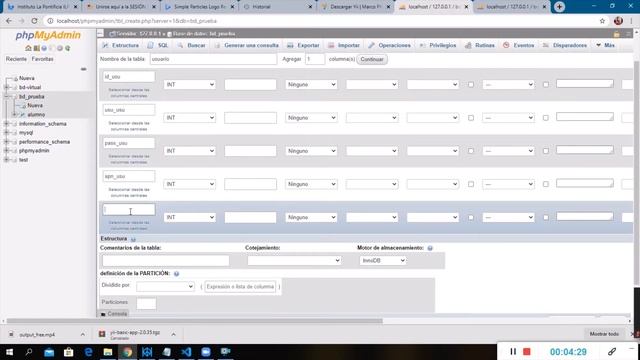Open the Operaciones tab

390,45
